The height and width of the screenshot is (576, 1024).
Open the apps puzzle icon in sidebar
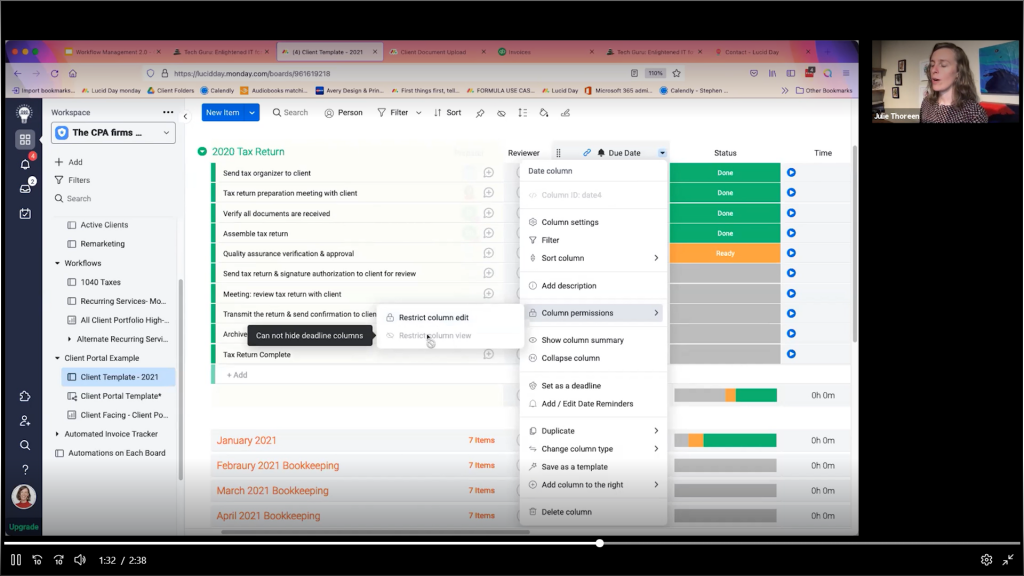[x=25, y=396]
